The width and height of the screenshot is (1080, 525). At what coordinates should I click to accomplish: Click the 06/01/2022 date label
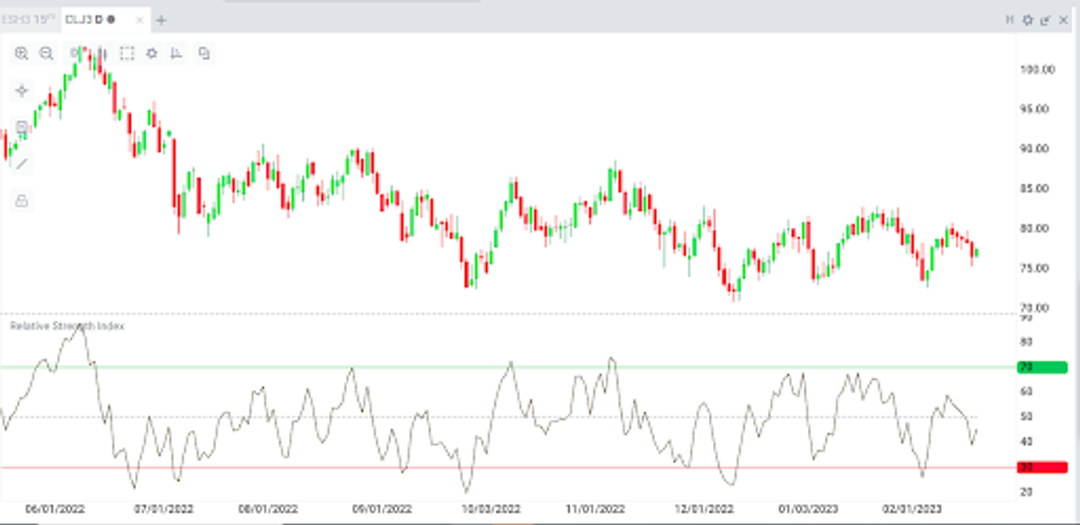pos(55,509)
